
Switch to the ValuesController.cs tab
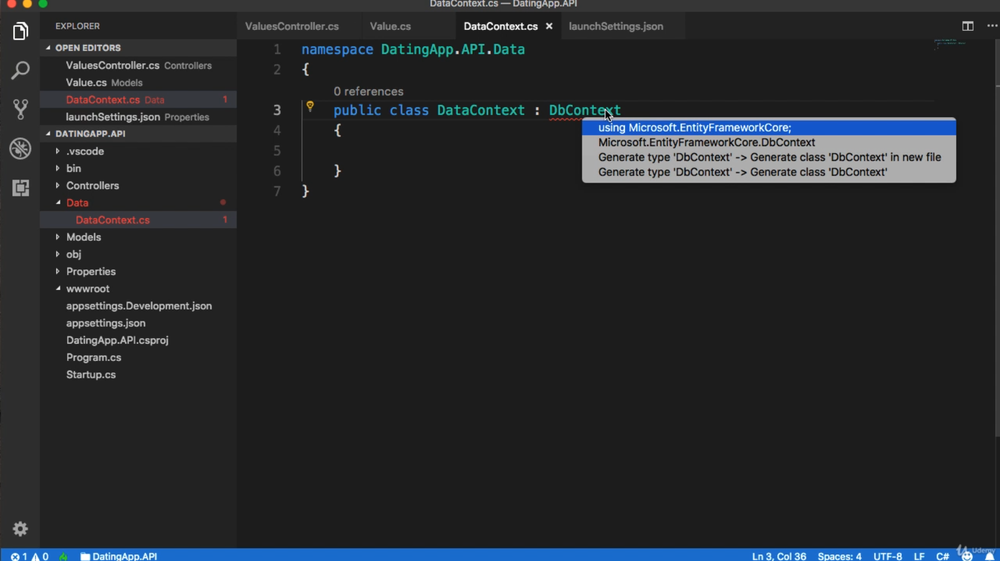[x=292, y=26]
